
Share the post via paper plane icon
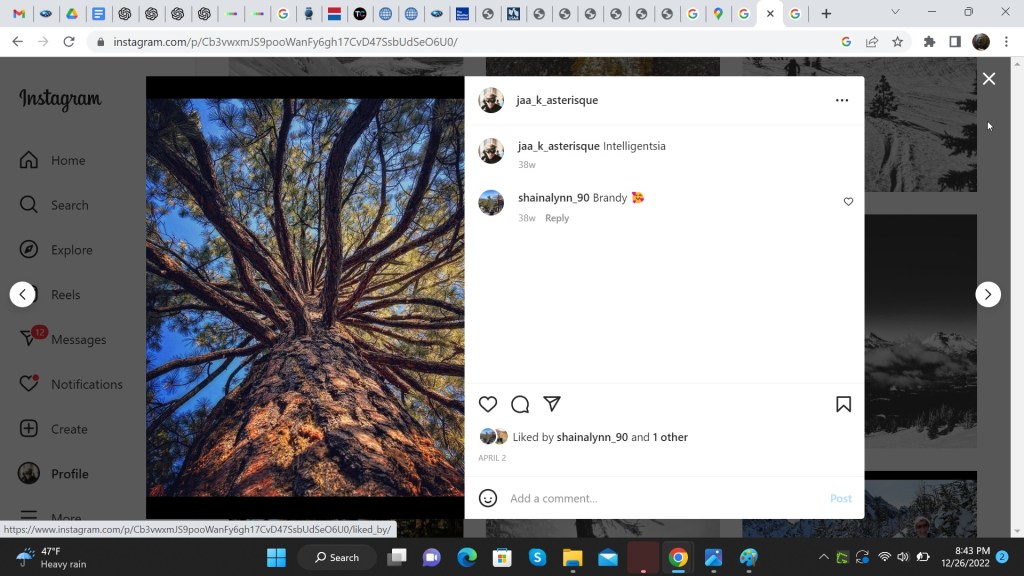coord(552,404)
